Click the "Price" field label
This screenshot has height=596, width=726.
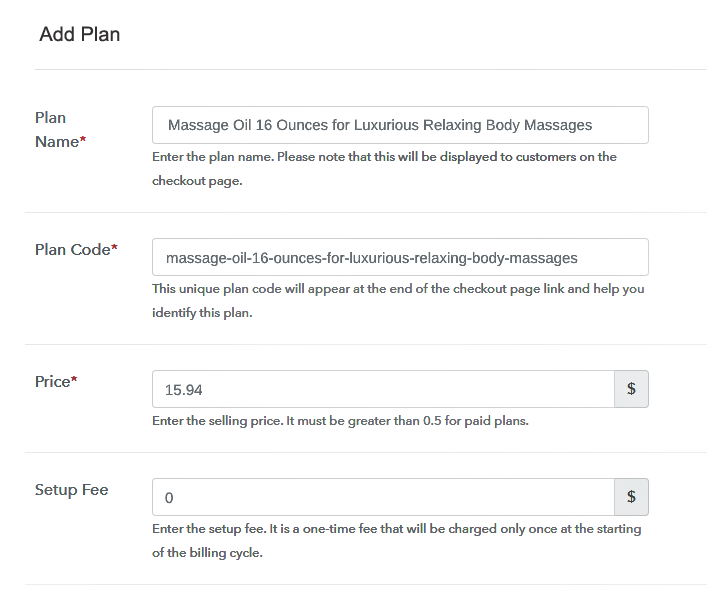[53, 382]
